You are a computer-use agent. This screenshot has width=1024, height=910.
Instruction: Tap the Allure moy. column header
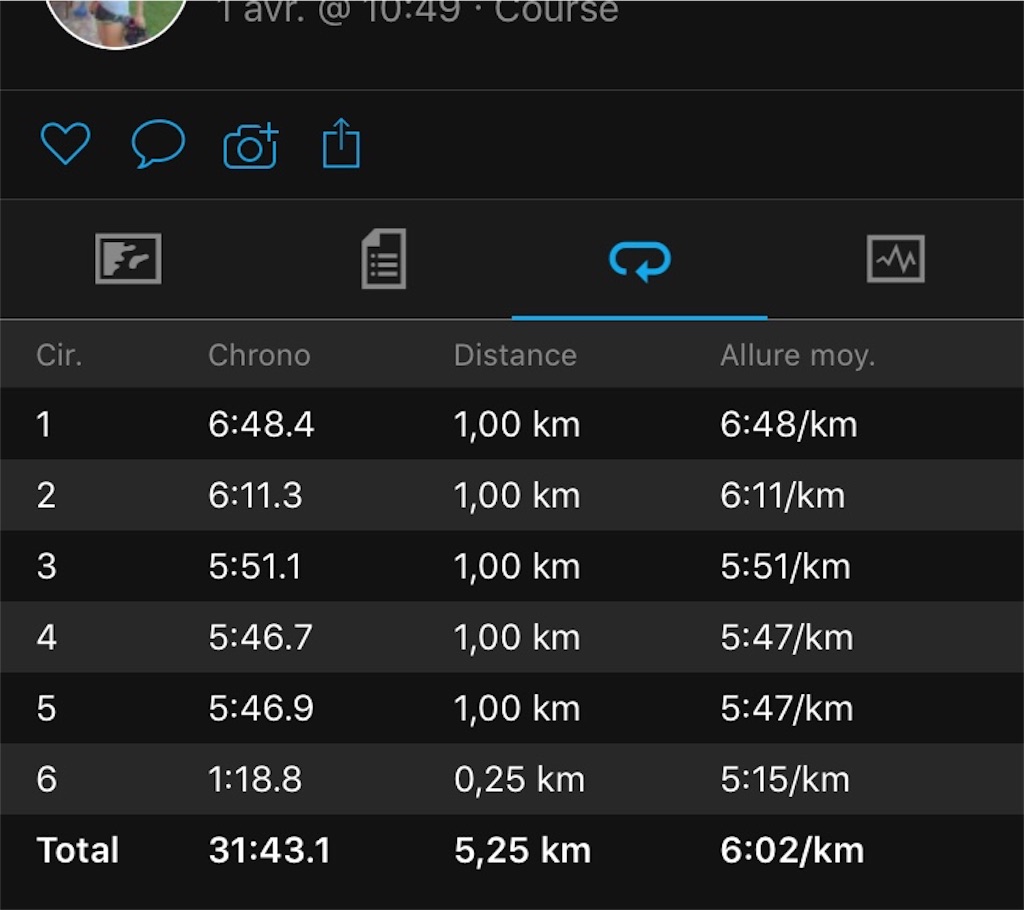pyautogui.click(x=797, y=356)
